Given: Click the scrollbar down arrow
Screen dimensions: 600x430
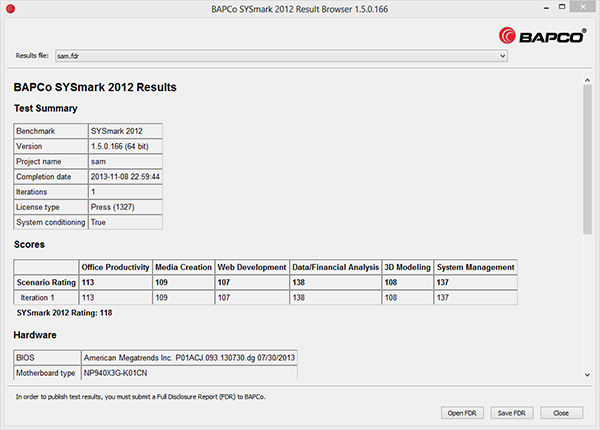Looking at the screenshot, I should pyautogui.click(x=587, y=375).
